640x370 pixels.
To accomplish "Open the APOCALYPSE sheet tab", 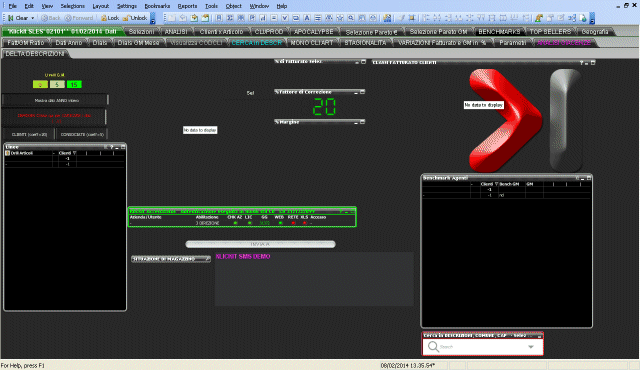I will coord(313,31).
